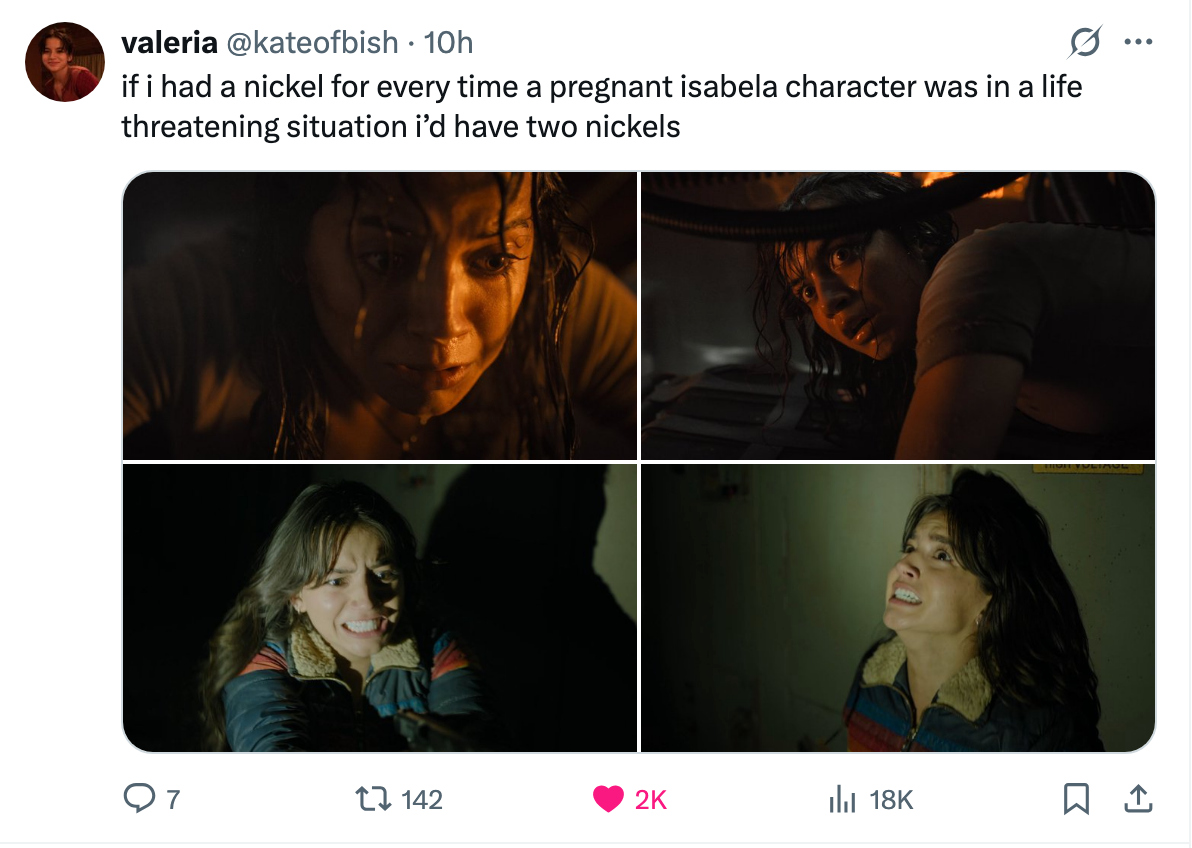This screenshot has height=848, width=1192.
Task: View the 18K post analytics
Action: [843, 798]
